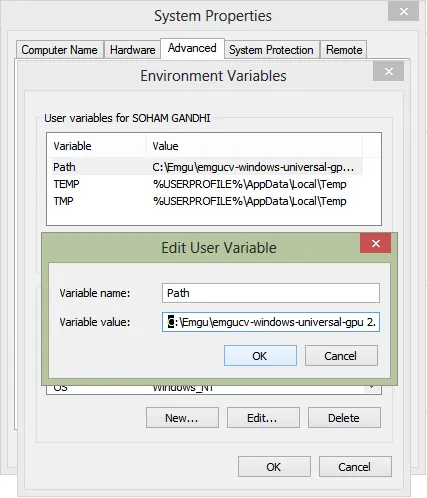
Task: Go to the System Protection tab
Action: click(x=271, y=50)
